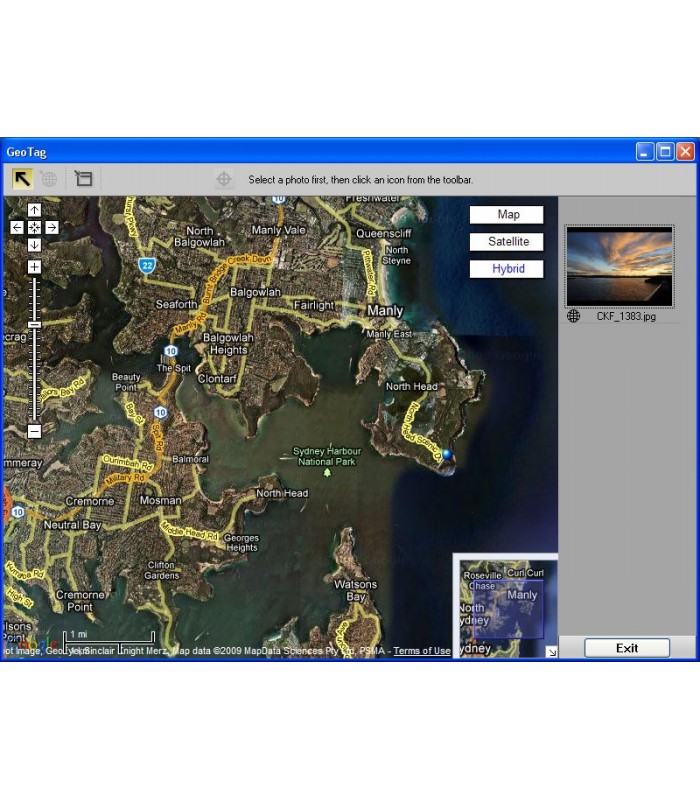700x800 pixels.
Task: Collapse the overview map with the corner arrow
Action: click(x=552, y=652)
